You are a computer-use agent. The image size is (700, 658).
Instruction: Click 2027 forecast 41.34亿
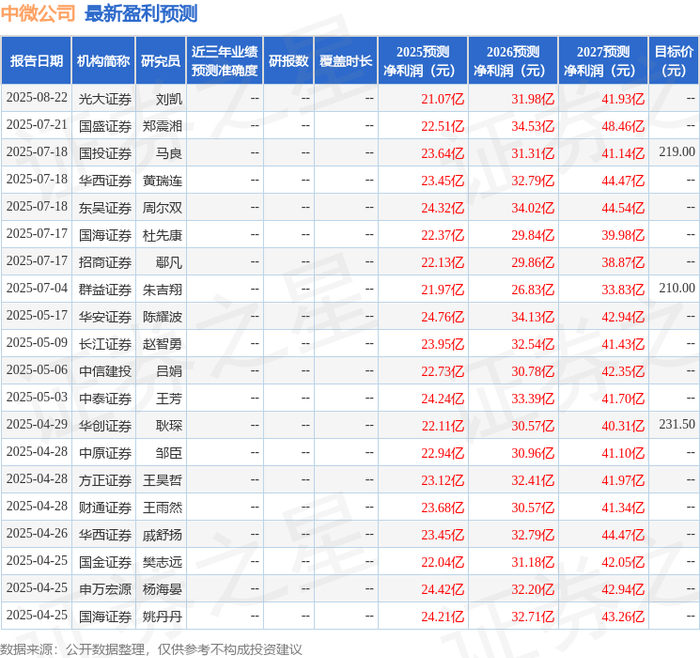click(623, 507)
